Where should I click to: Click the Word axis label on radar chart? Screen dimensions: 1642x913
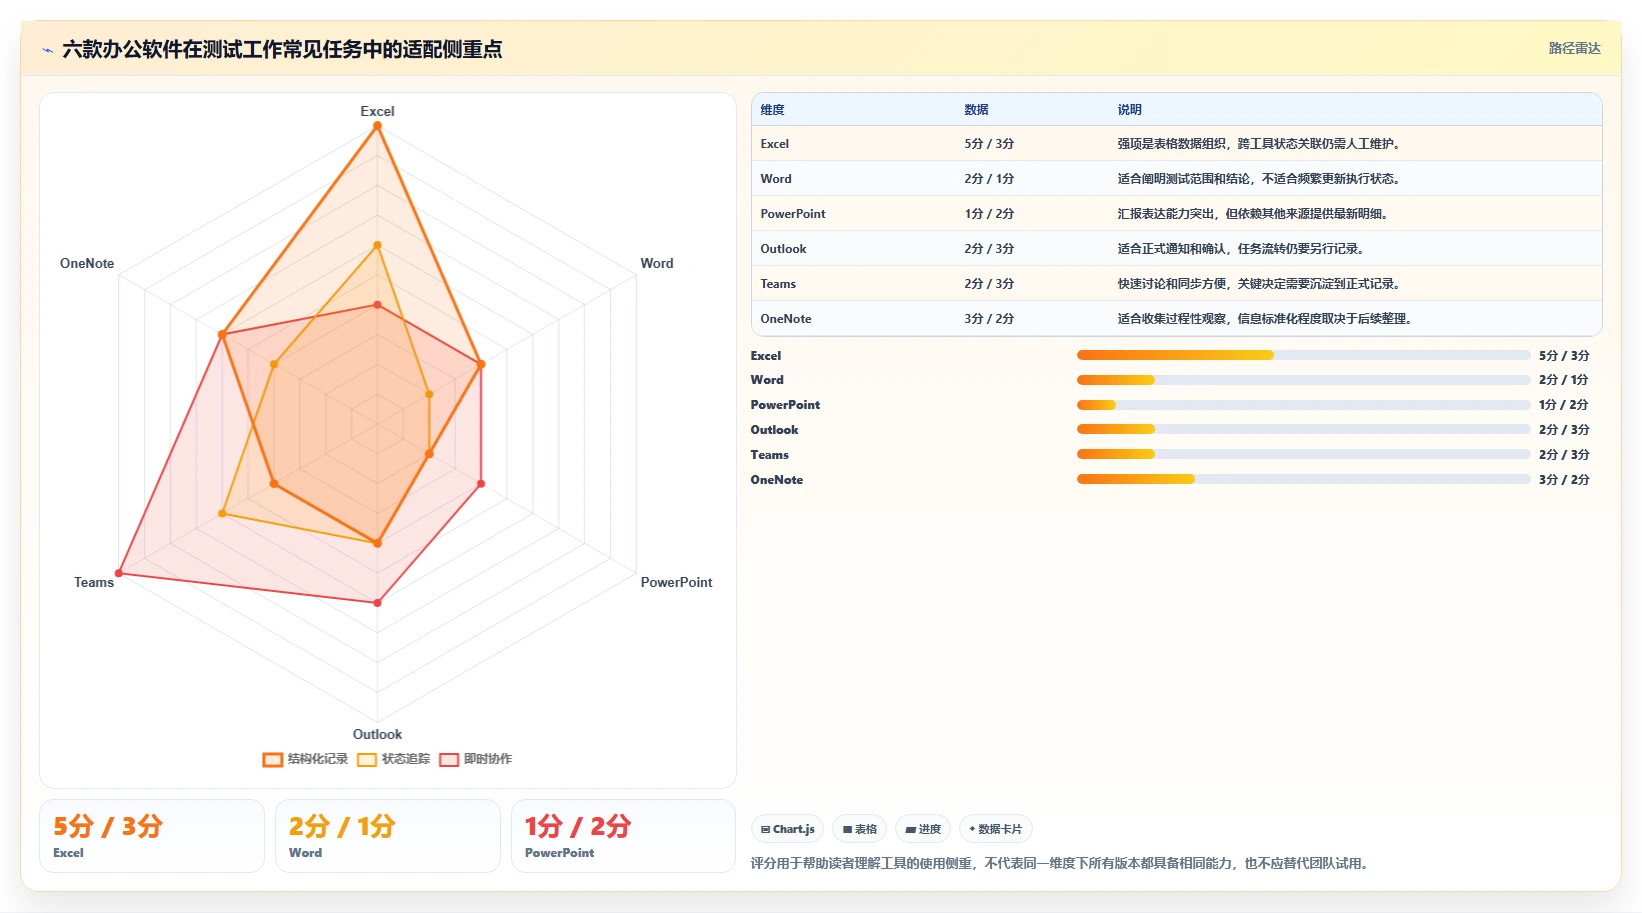(657, 263)
